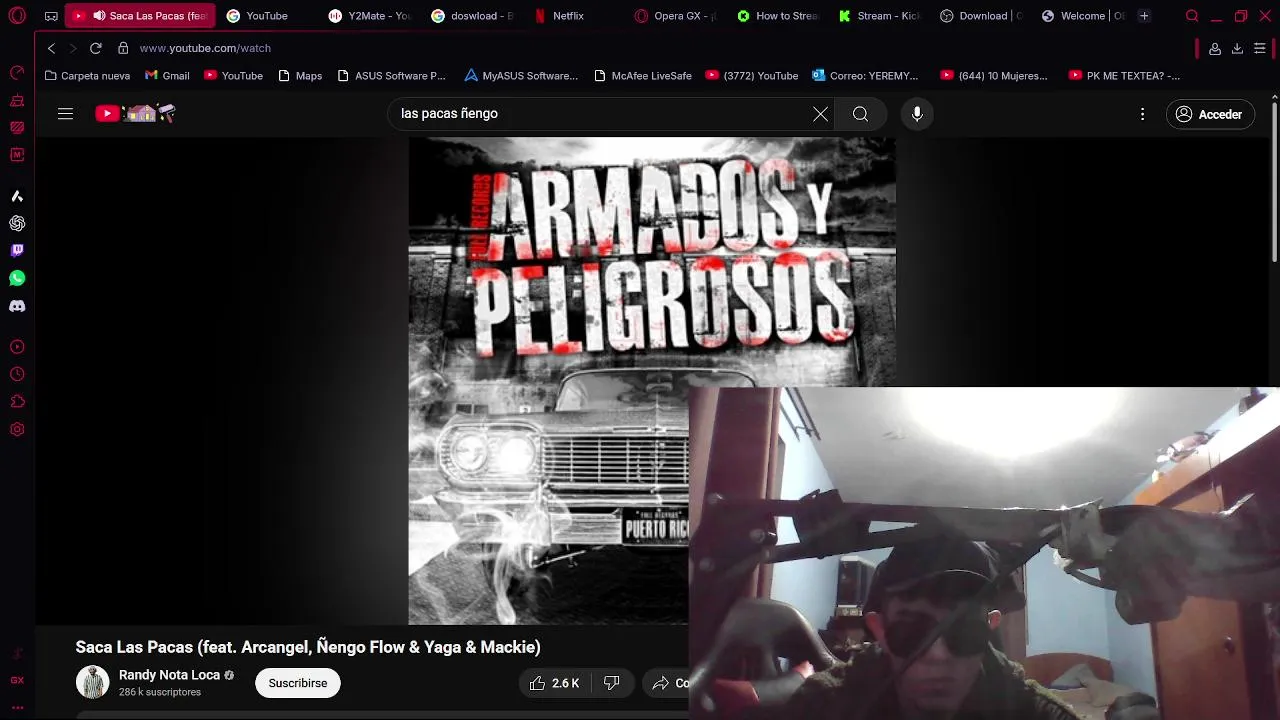Viewport: 1280px width, 720px height.
Task: Open GX Control speedometer icon in sidebar
Action: pyautogui.click(x=17, y=73)
